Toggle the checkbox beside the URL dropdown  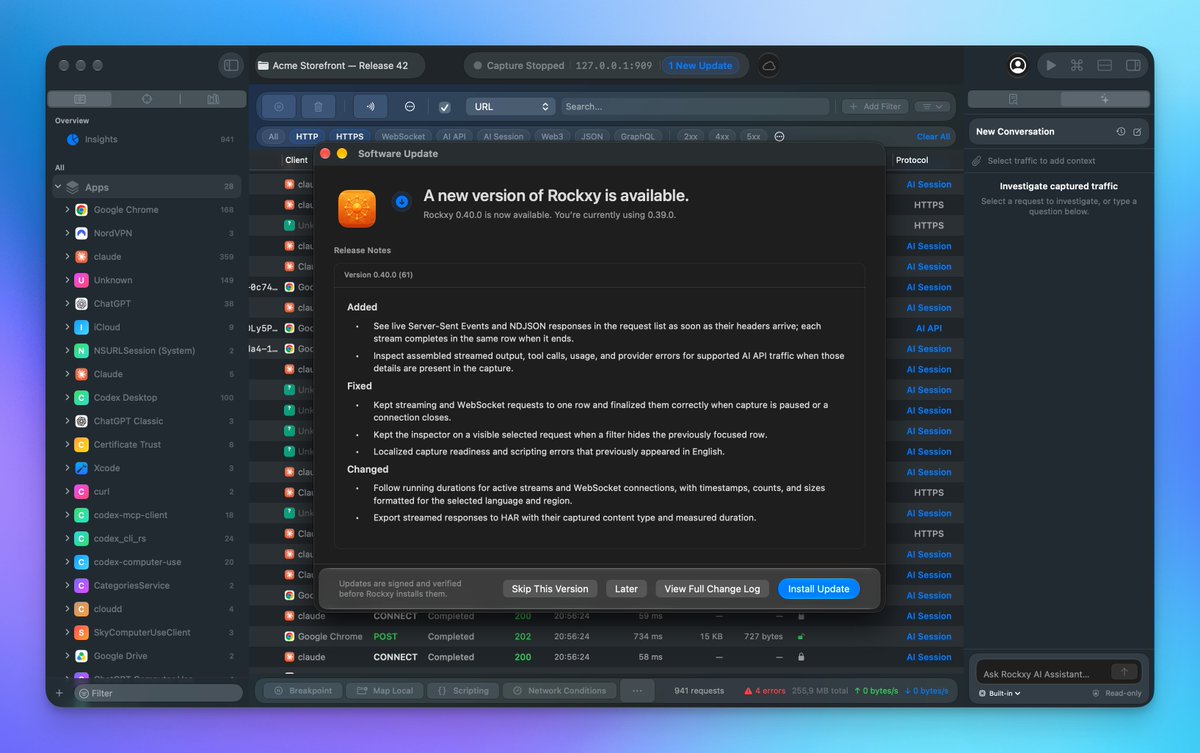point(445,107)
